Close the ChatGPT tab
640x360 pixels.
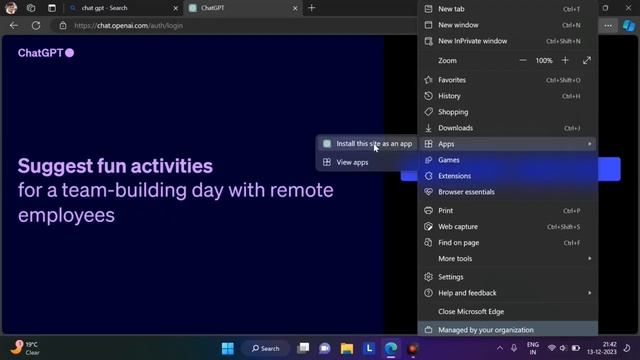pyautogui.click(x=295, y=8)
